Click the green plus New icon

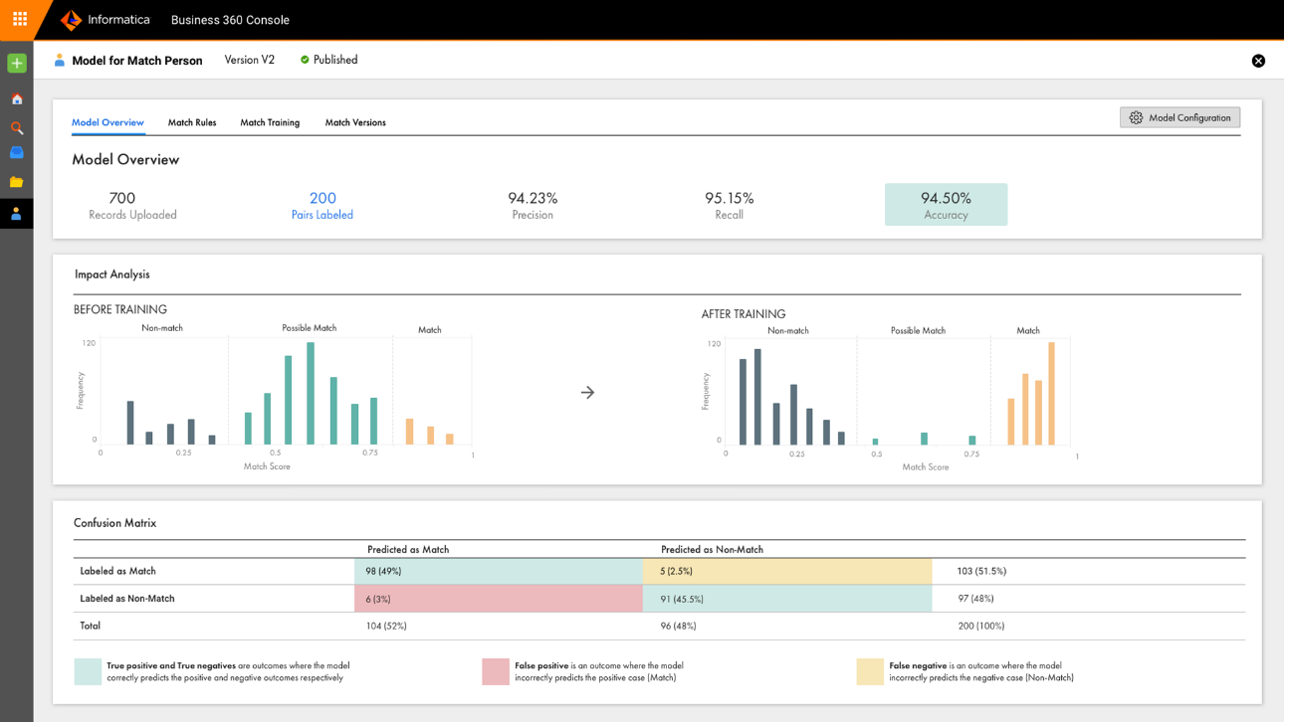(x=17, y=63)
